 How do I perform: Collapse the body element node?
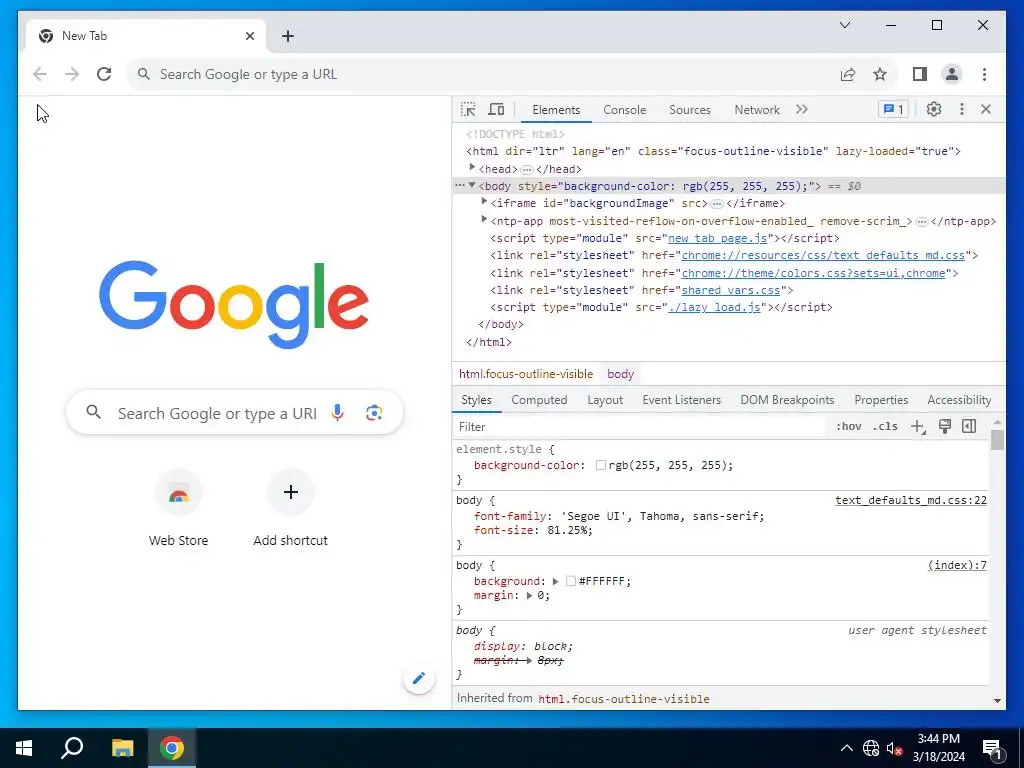(x=472, y=185)
